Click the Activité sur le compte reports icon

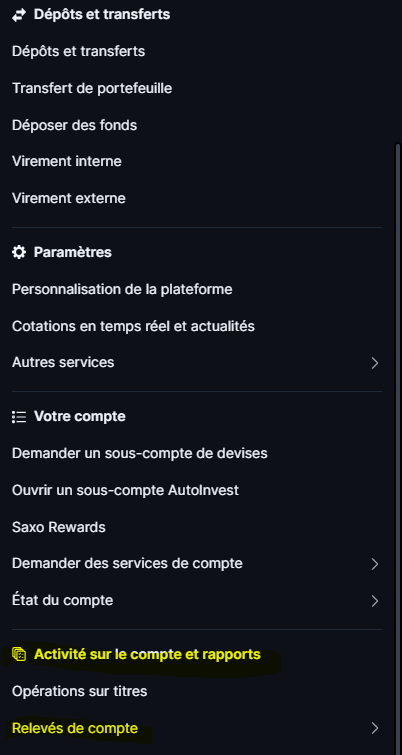pos(19,655)
